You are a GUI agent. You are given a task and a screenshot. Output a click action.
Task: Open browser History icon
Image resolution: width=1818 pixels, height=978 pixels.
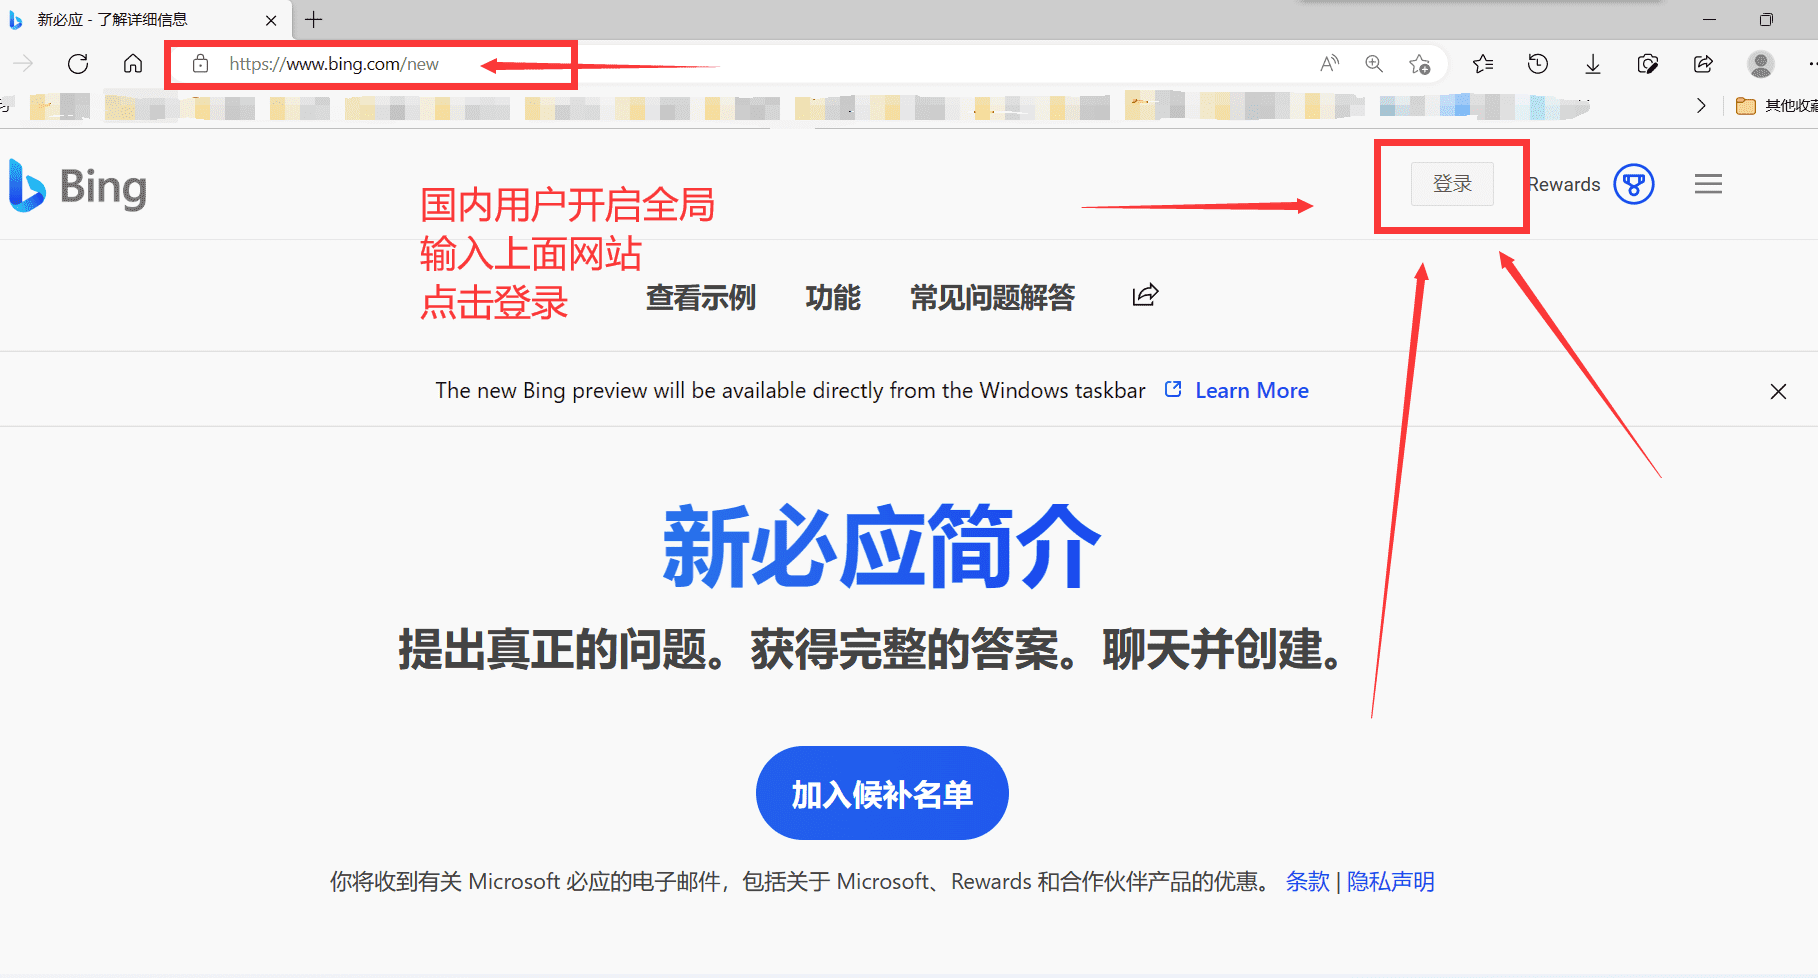[1538, 64]
